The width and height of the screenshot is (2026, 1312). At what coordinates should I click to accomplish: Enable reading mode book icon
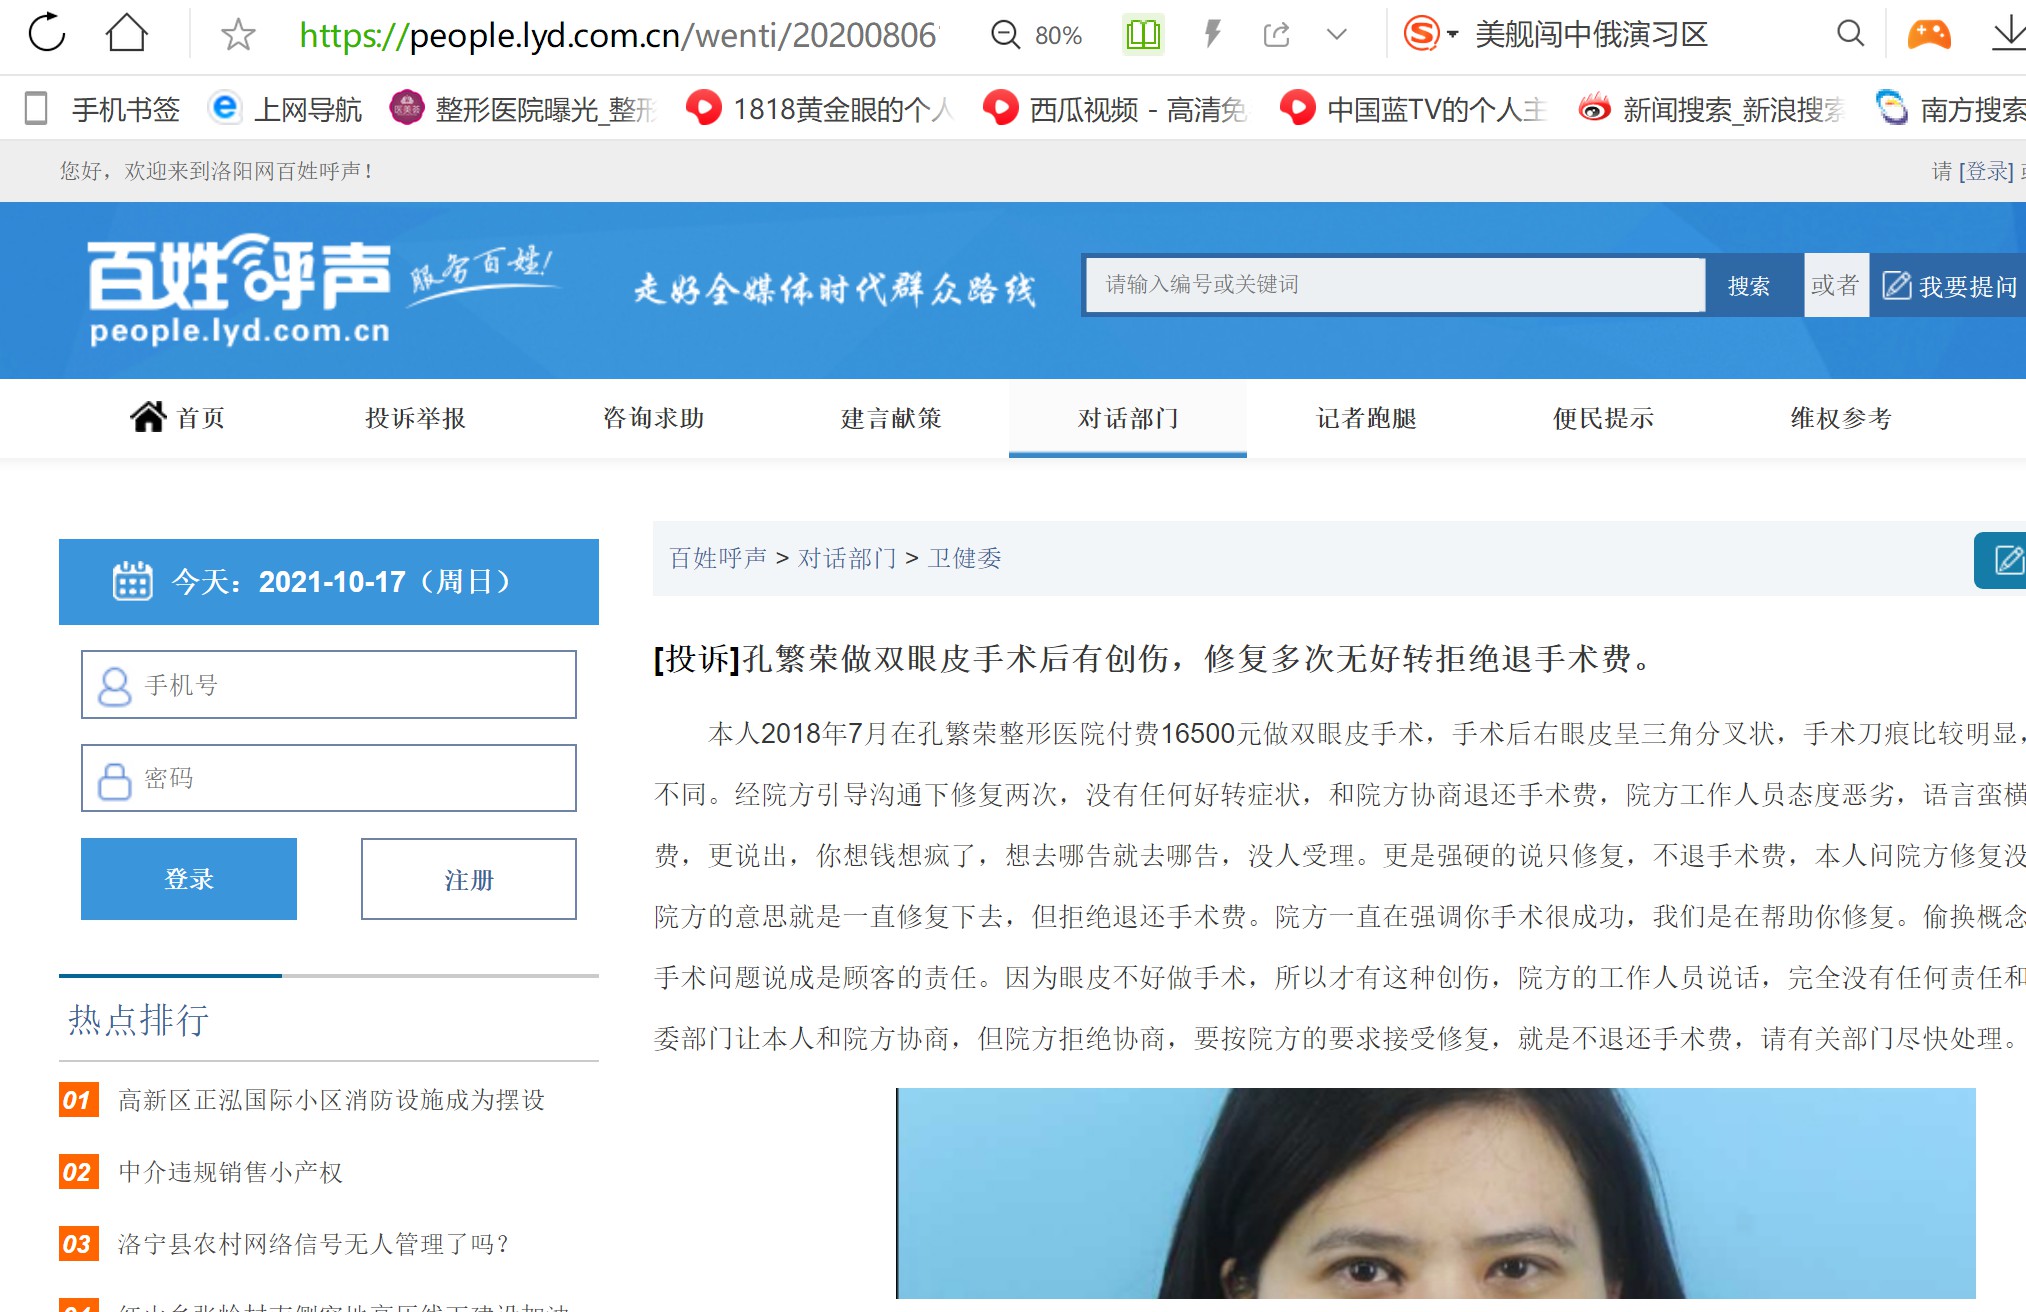[1143, 35]
